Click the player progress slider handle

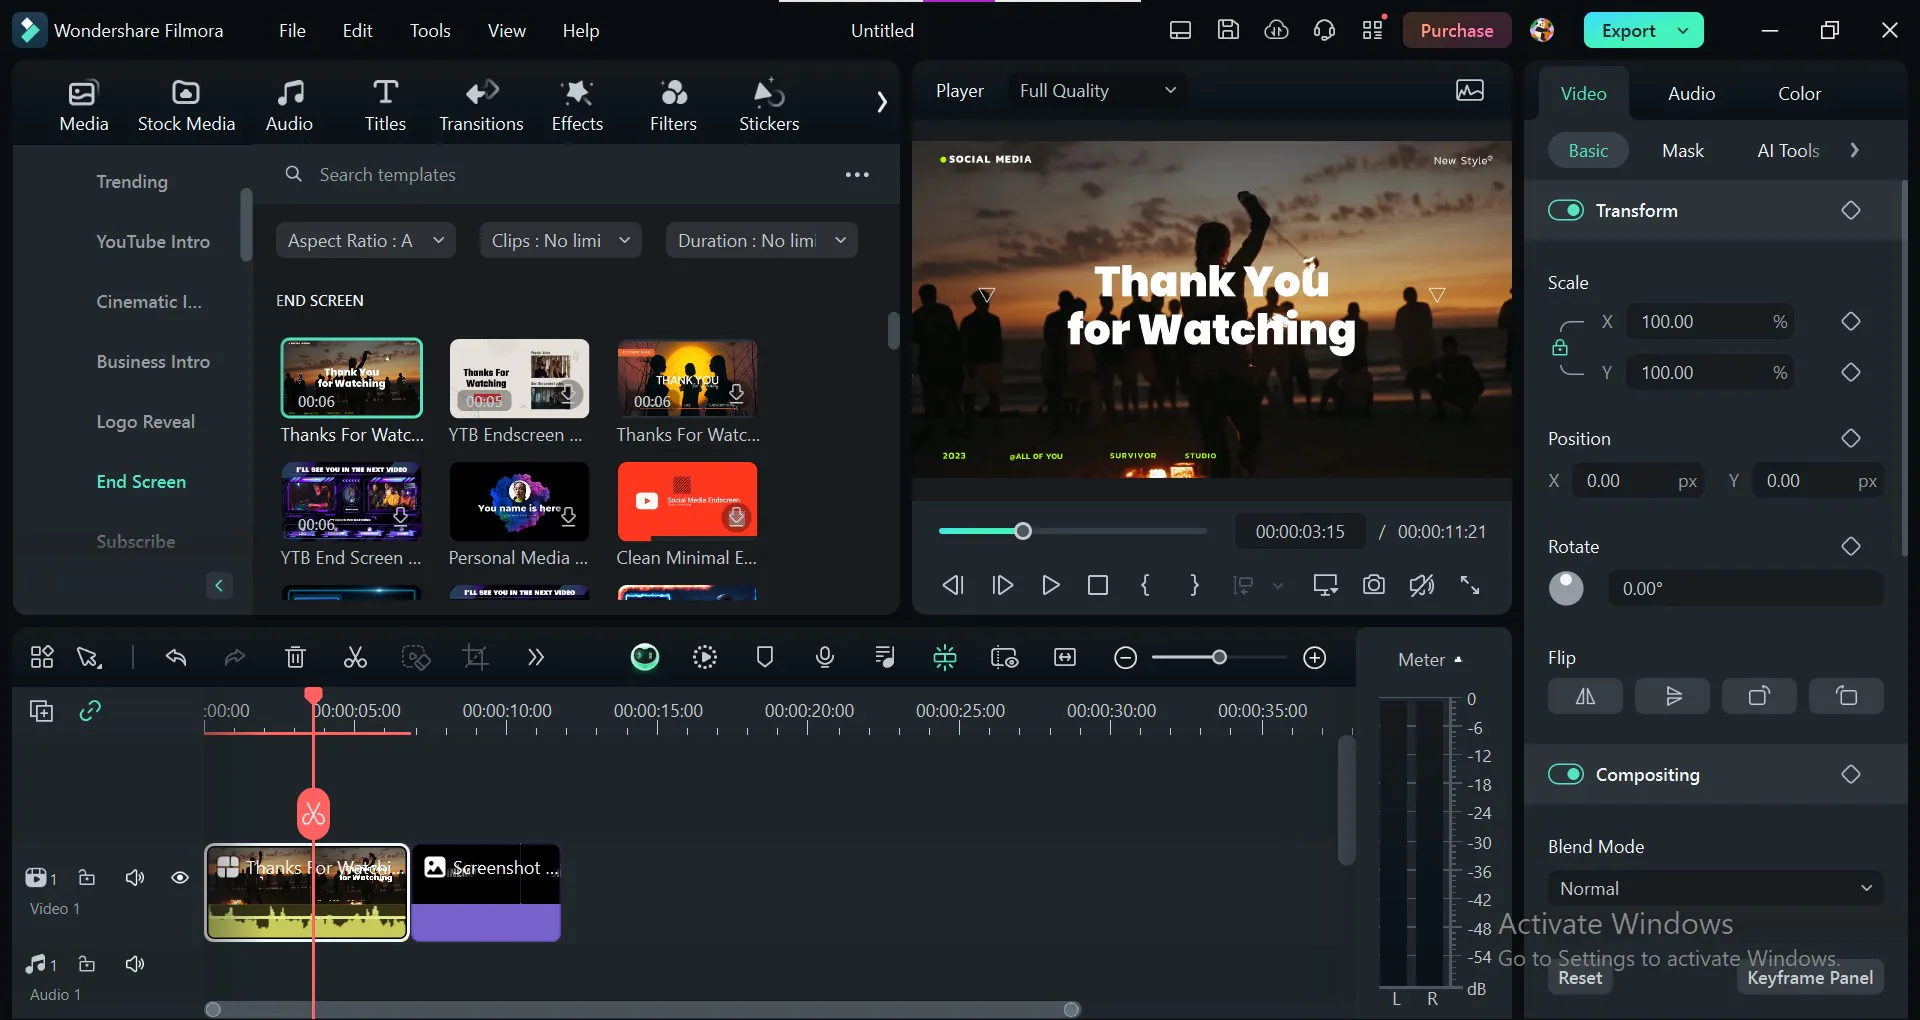click(1023, 531)
